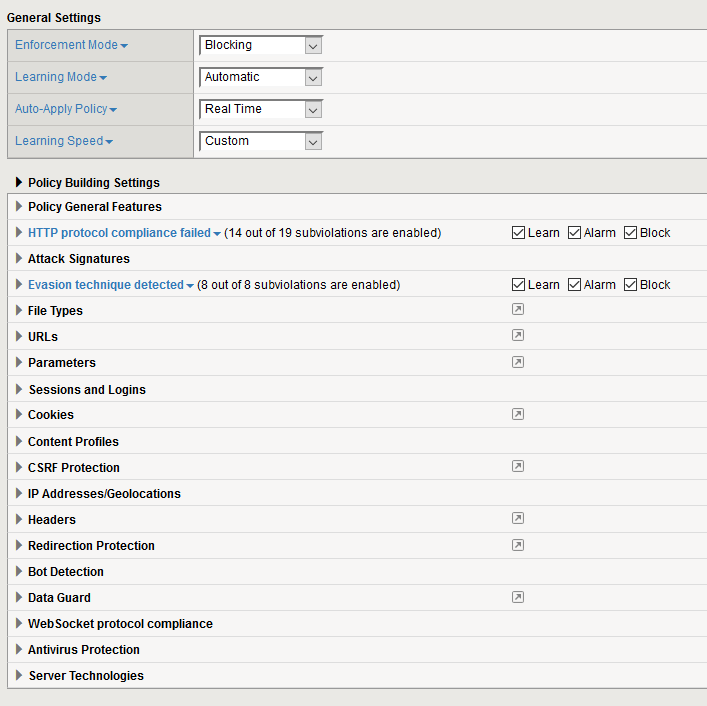This screenshot has width=707, height=706.
Task: Open the URLs external link icon
Action: tap(517, 336)
